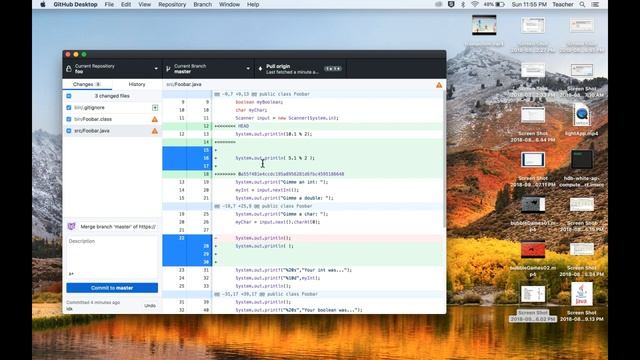This screenshot has height=360, width=640.
Task: Click the conflict warning icon for bin/Foobar.class
Action: pyautogui.click(x=155, y=119)
